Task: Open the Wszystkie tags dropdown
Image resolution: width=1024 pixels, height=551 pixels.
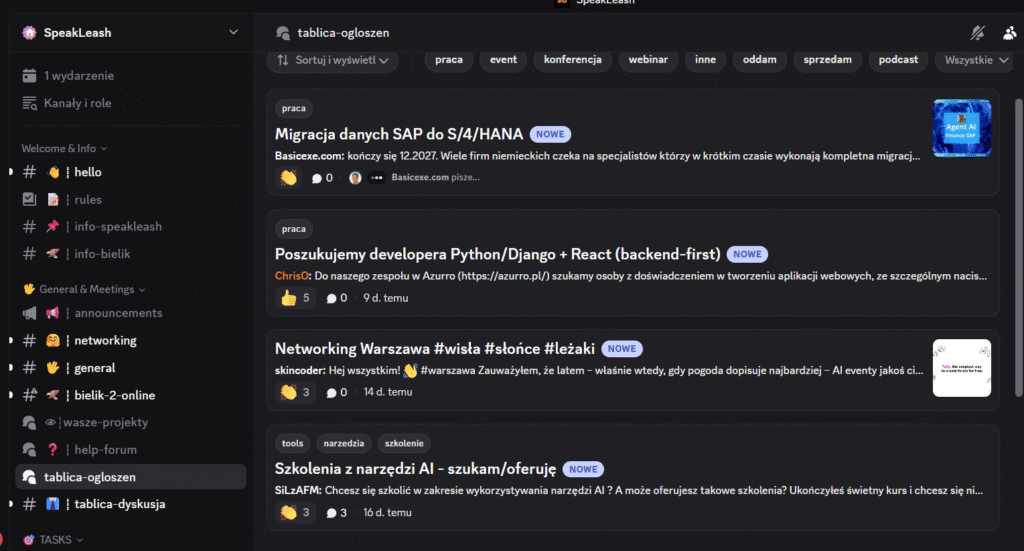Action: (x=976, y=60)
